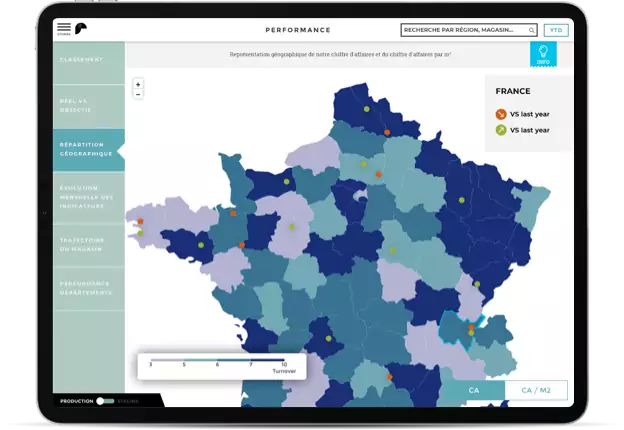Zoom out the map with minus

click(x=138, y=94)
